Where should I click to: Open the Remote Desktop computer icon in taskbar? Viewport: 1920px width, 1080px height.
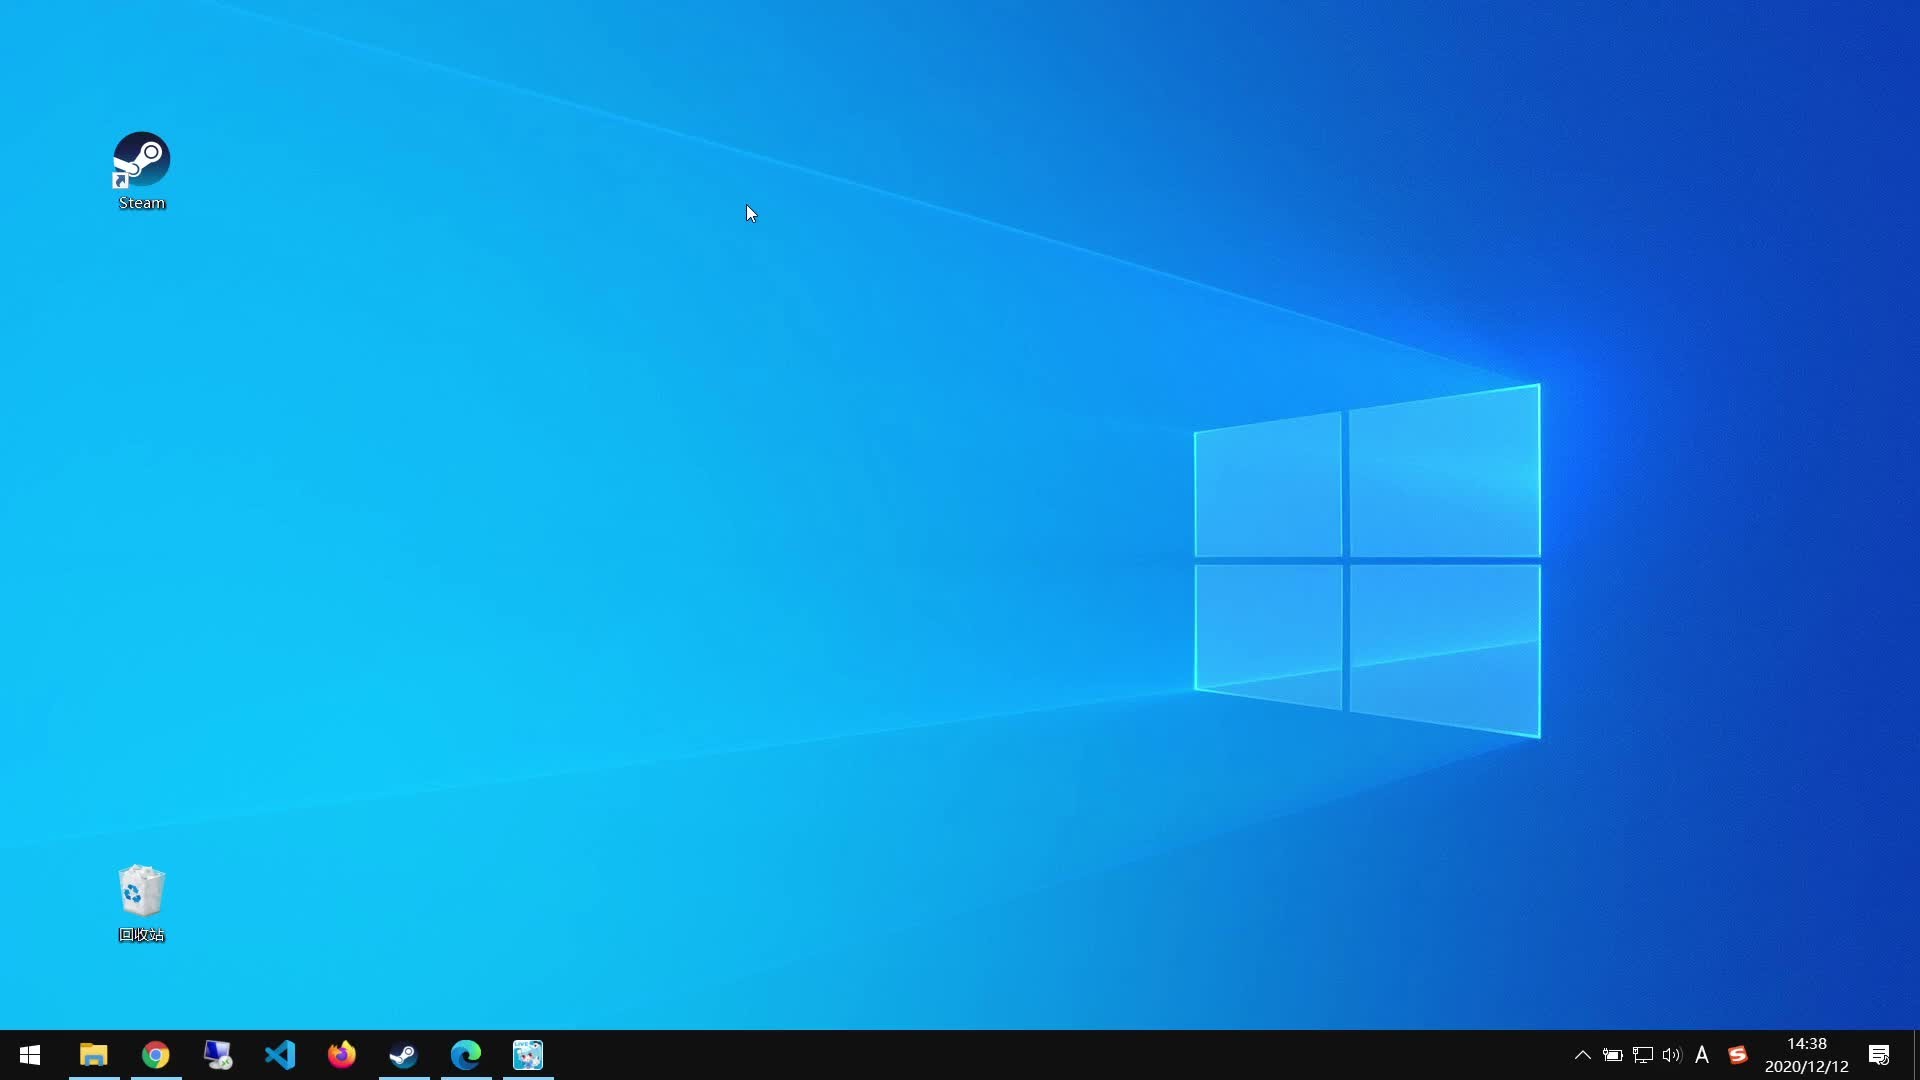tap(218, 1055)
